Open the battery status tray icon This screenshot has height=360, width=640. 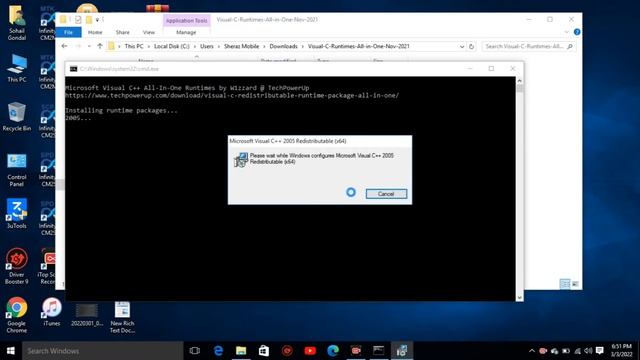click(566, 351)
